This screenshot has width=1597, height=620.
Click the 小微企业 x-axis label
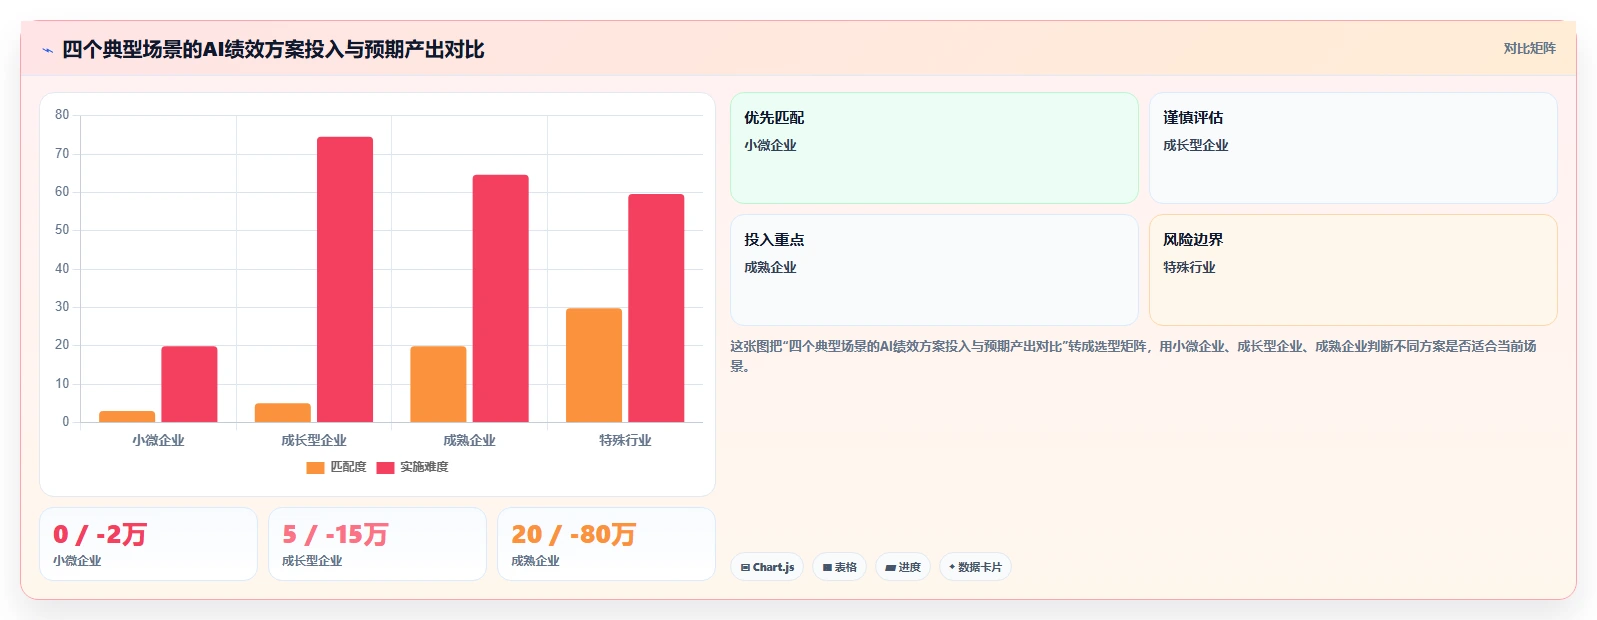[158, 440]
